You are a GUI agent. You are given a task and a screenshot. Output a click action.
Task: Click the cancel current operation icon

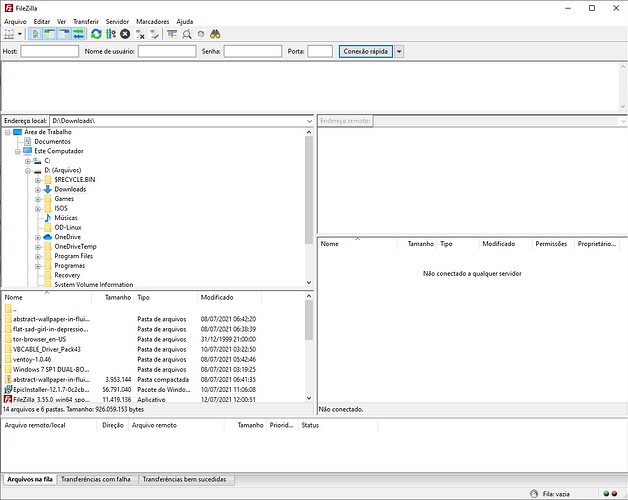click(x=125, y=34)
